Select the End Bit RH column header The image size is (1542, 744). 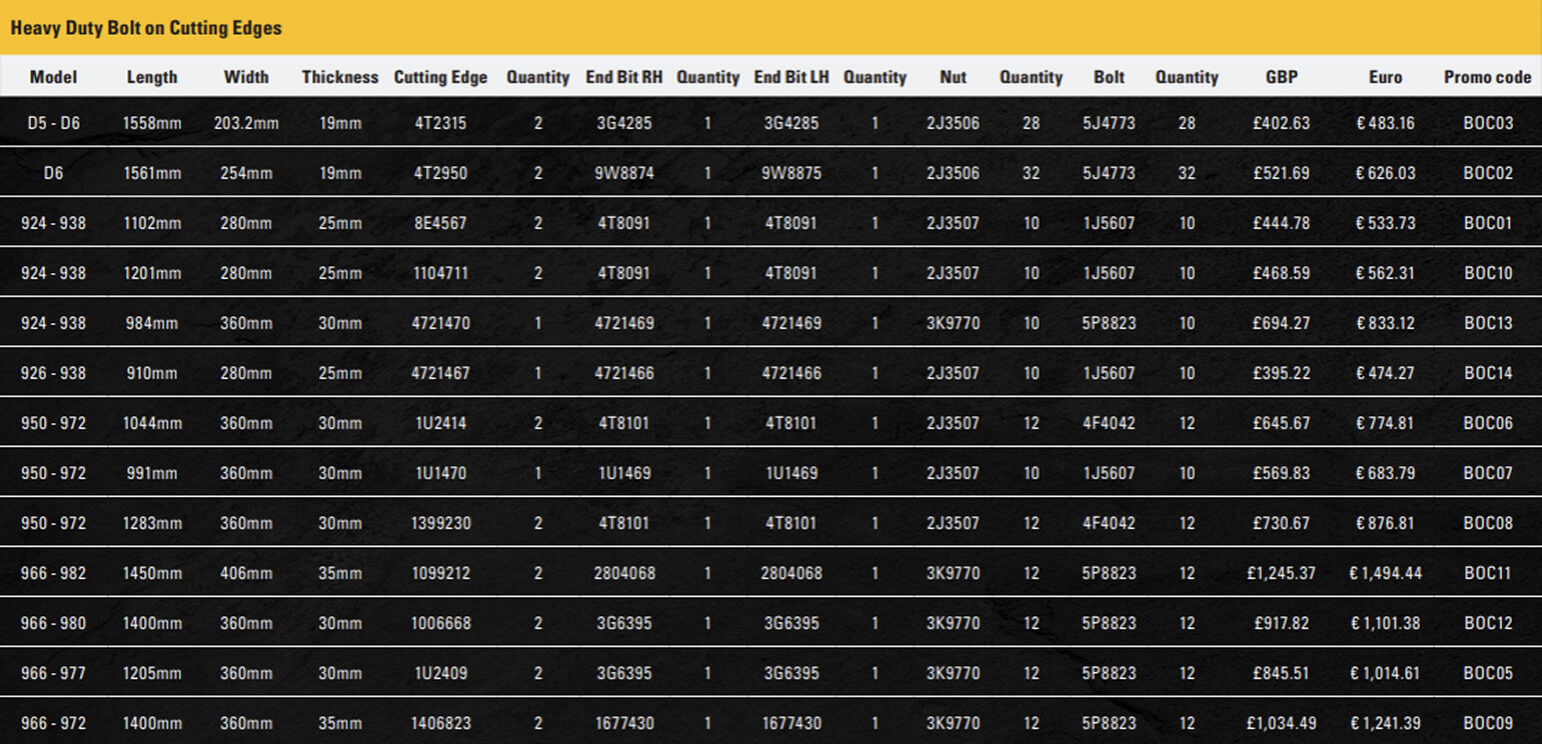[x=624, y=77]
